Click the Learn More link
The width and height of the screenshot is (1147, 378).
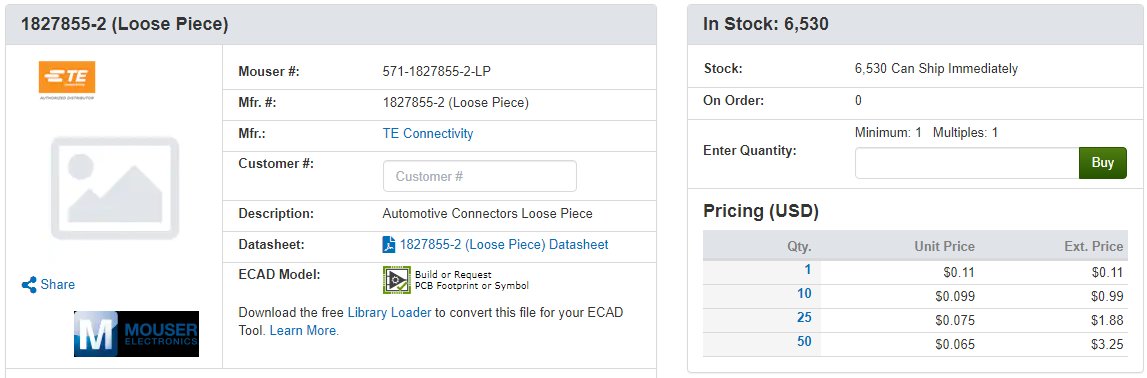[x=304, y=330]
